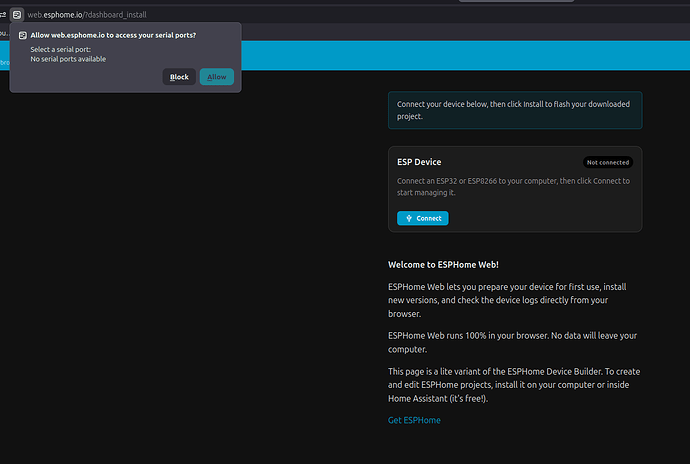Click the 'ESPHome Web runs 100% in your browser' paragraph
Screen dimensions: 690x464
pos(512,342)
